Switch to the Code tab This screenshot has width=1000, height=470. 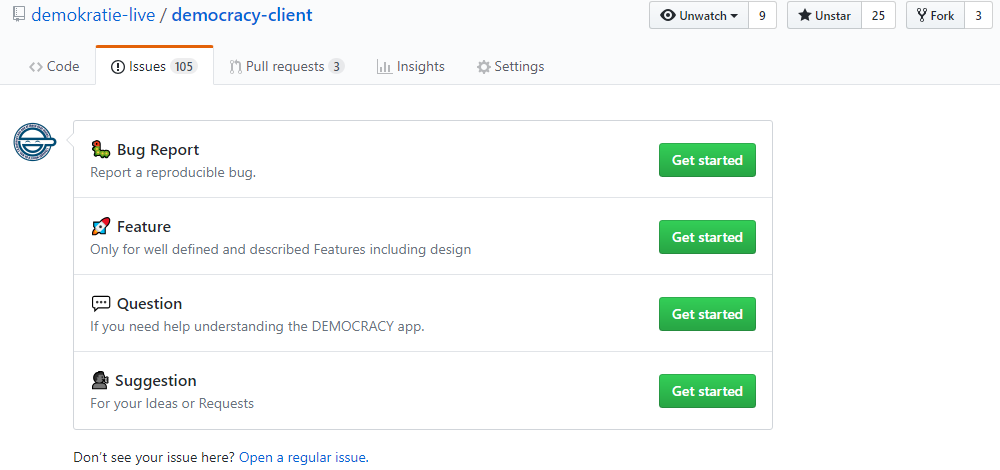coord(54,67)
